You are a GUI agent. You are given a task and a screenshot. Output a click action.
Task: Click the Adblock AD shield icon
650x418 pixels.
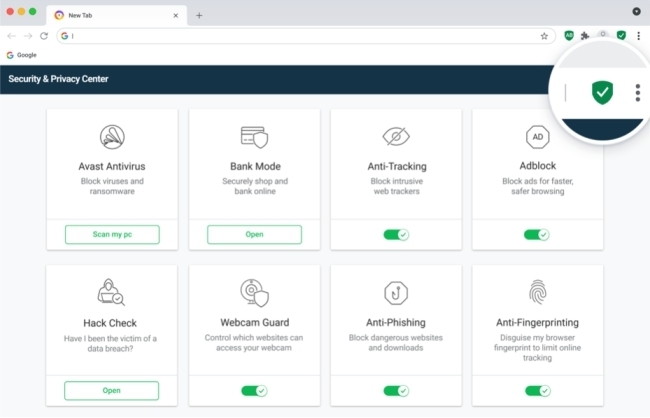click(x=538, y=137)
